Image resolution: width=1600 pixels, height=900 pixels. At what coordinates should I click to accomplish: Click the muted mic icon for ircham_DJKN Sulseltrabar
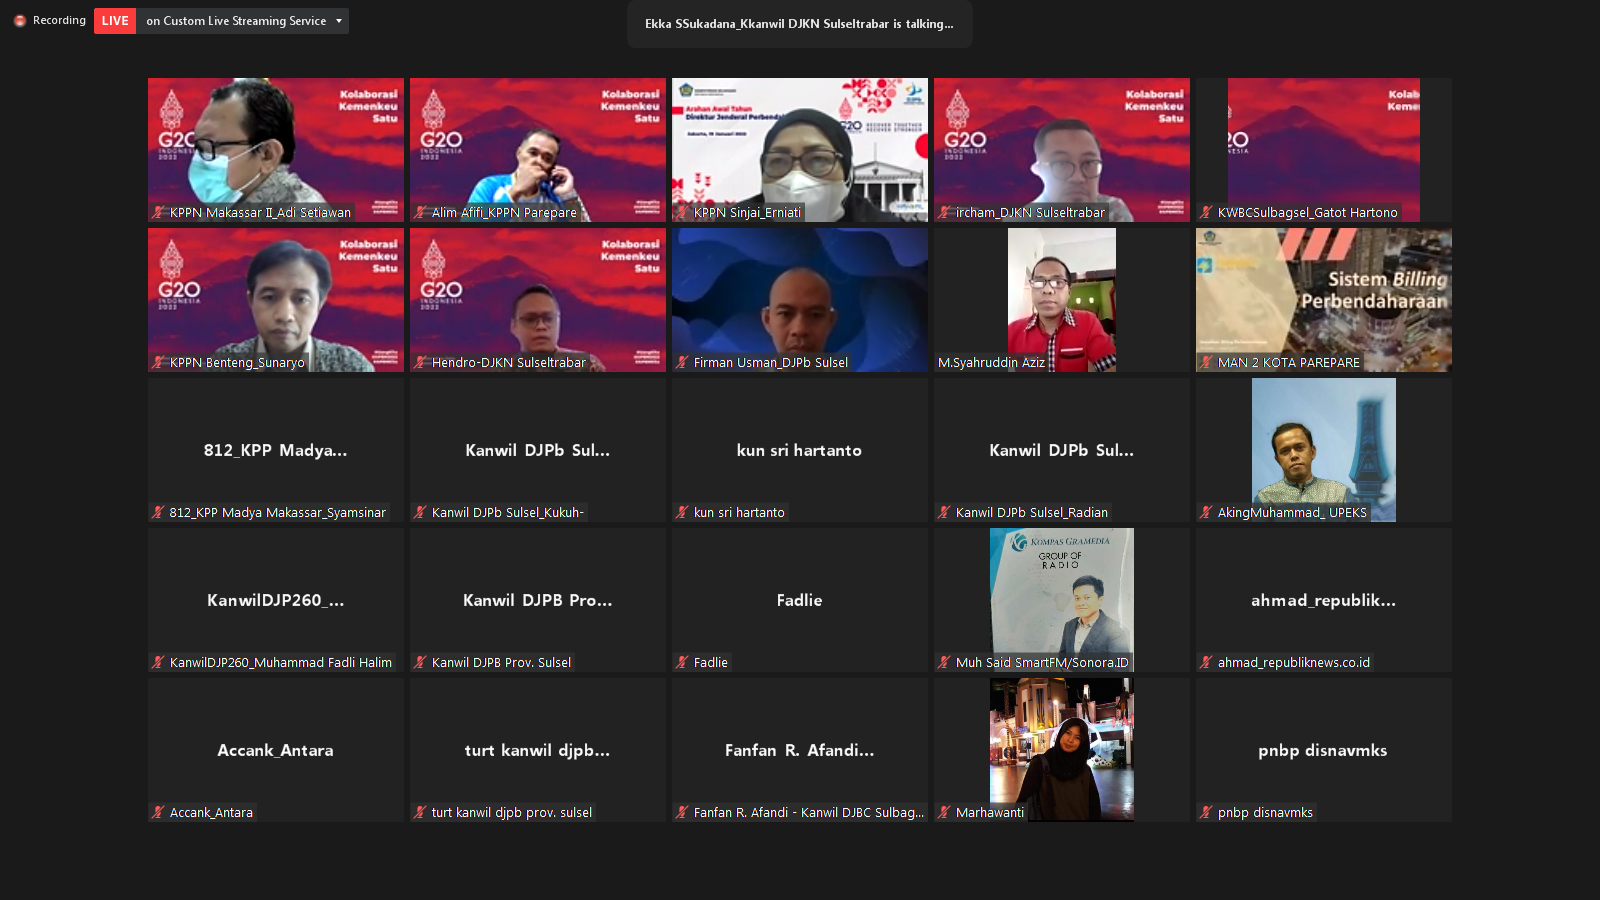944,213
